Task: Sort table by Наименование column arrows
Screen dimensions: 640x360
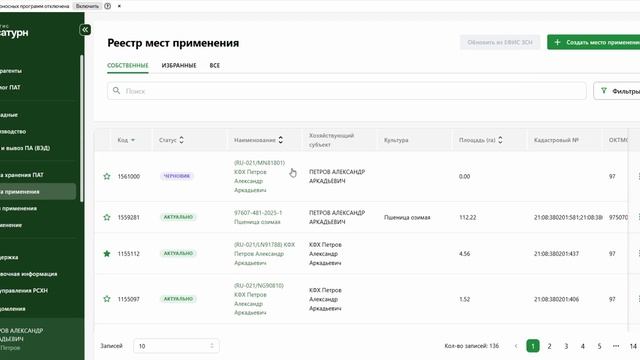Action: pos(280,140)
